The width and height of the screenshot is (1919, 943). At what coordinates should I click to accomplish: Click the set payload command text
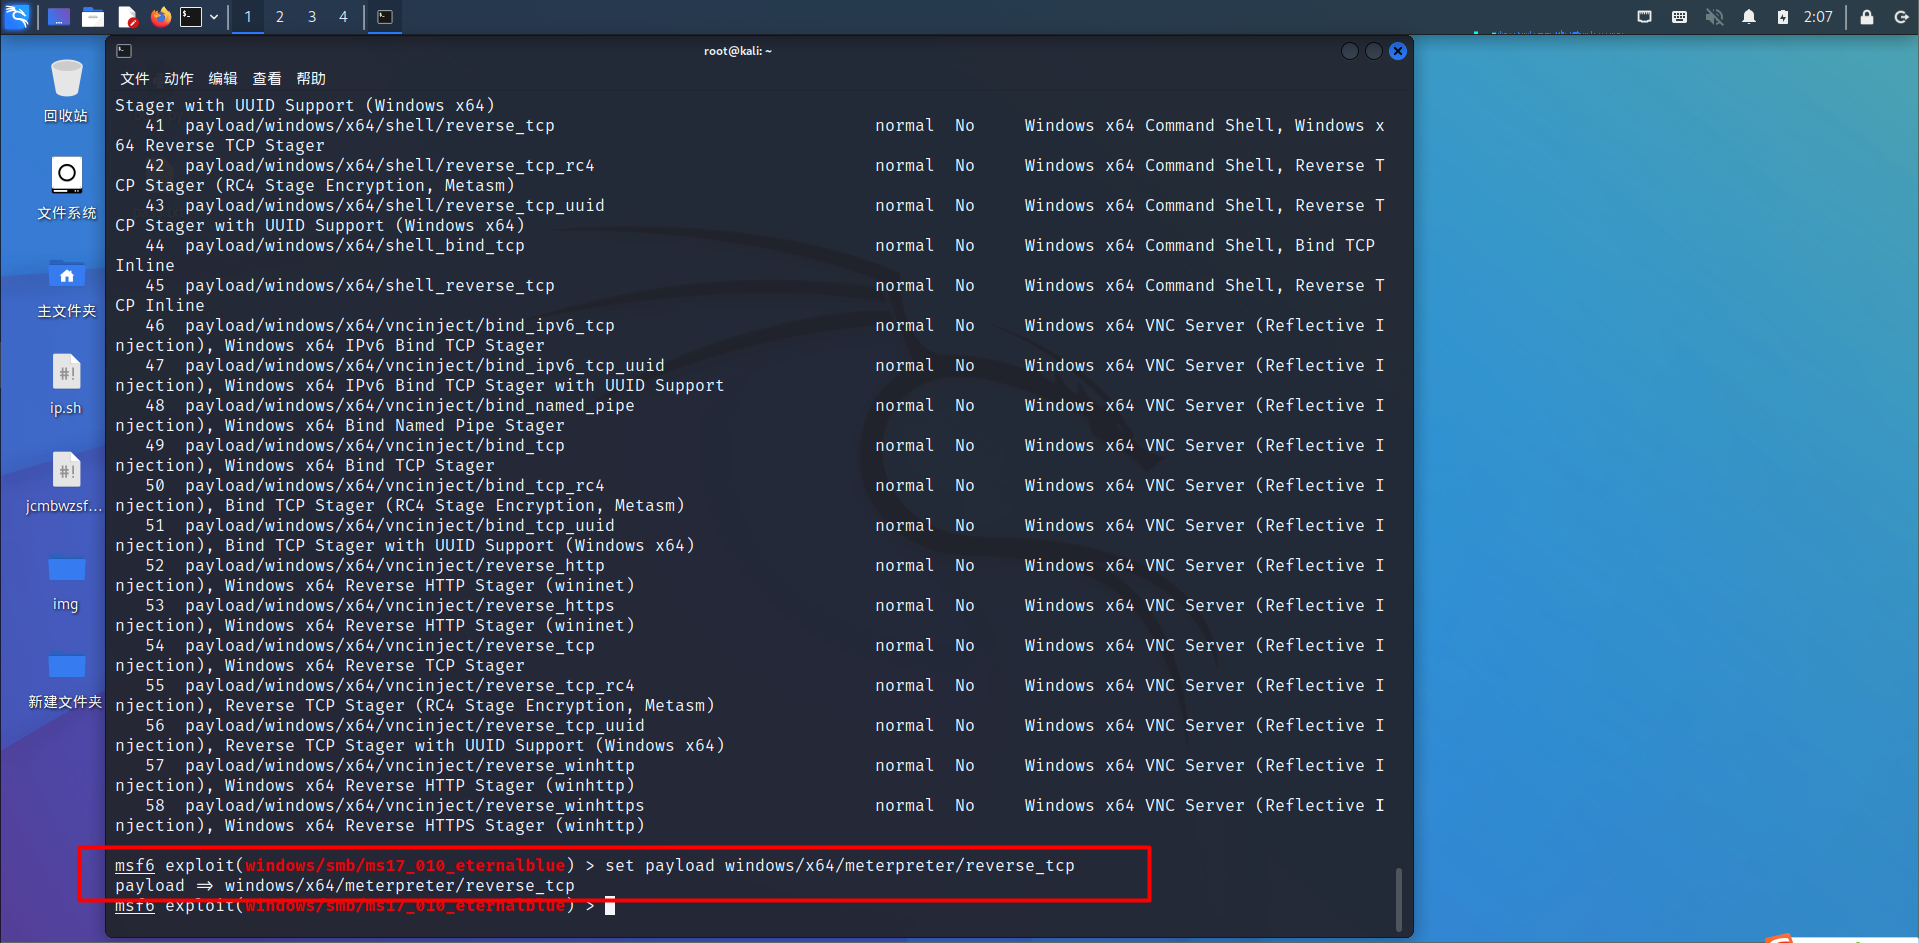tap(840, 865)
